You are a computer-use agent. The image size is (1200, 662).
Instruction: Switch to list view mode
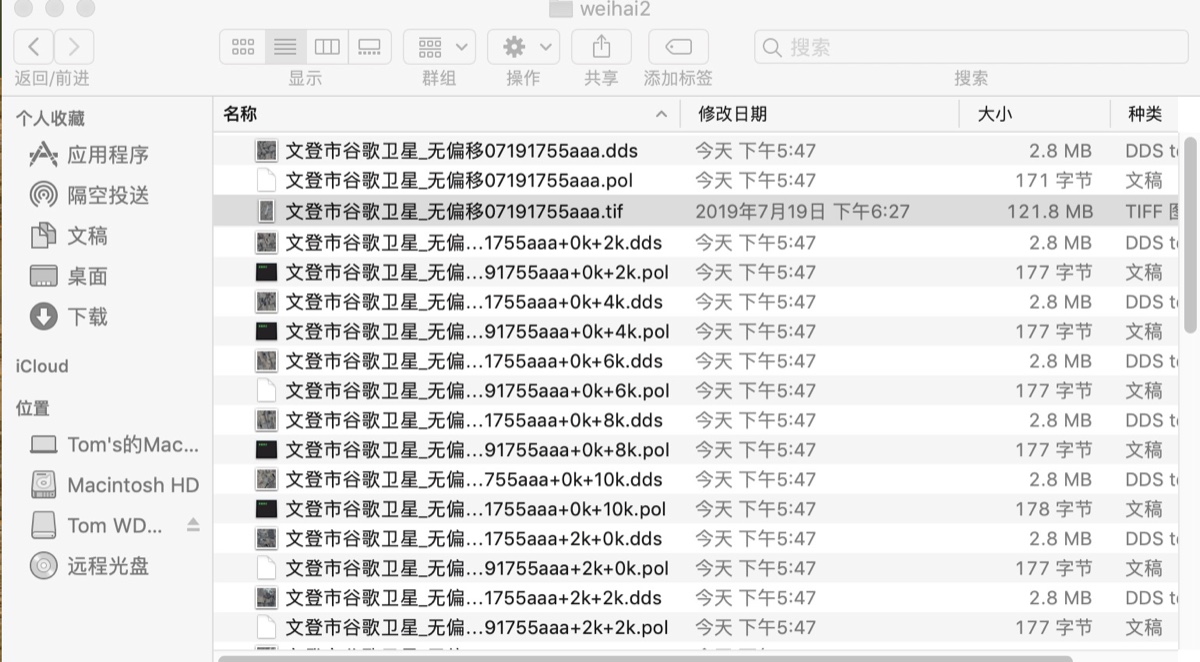pos(285,47)
